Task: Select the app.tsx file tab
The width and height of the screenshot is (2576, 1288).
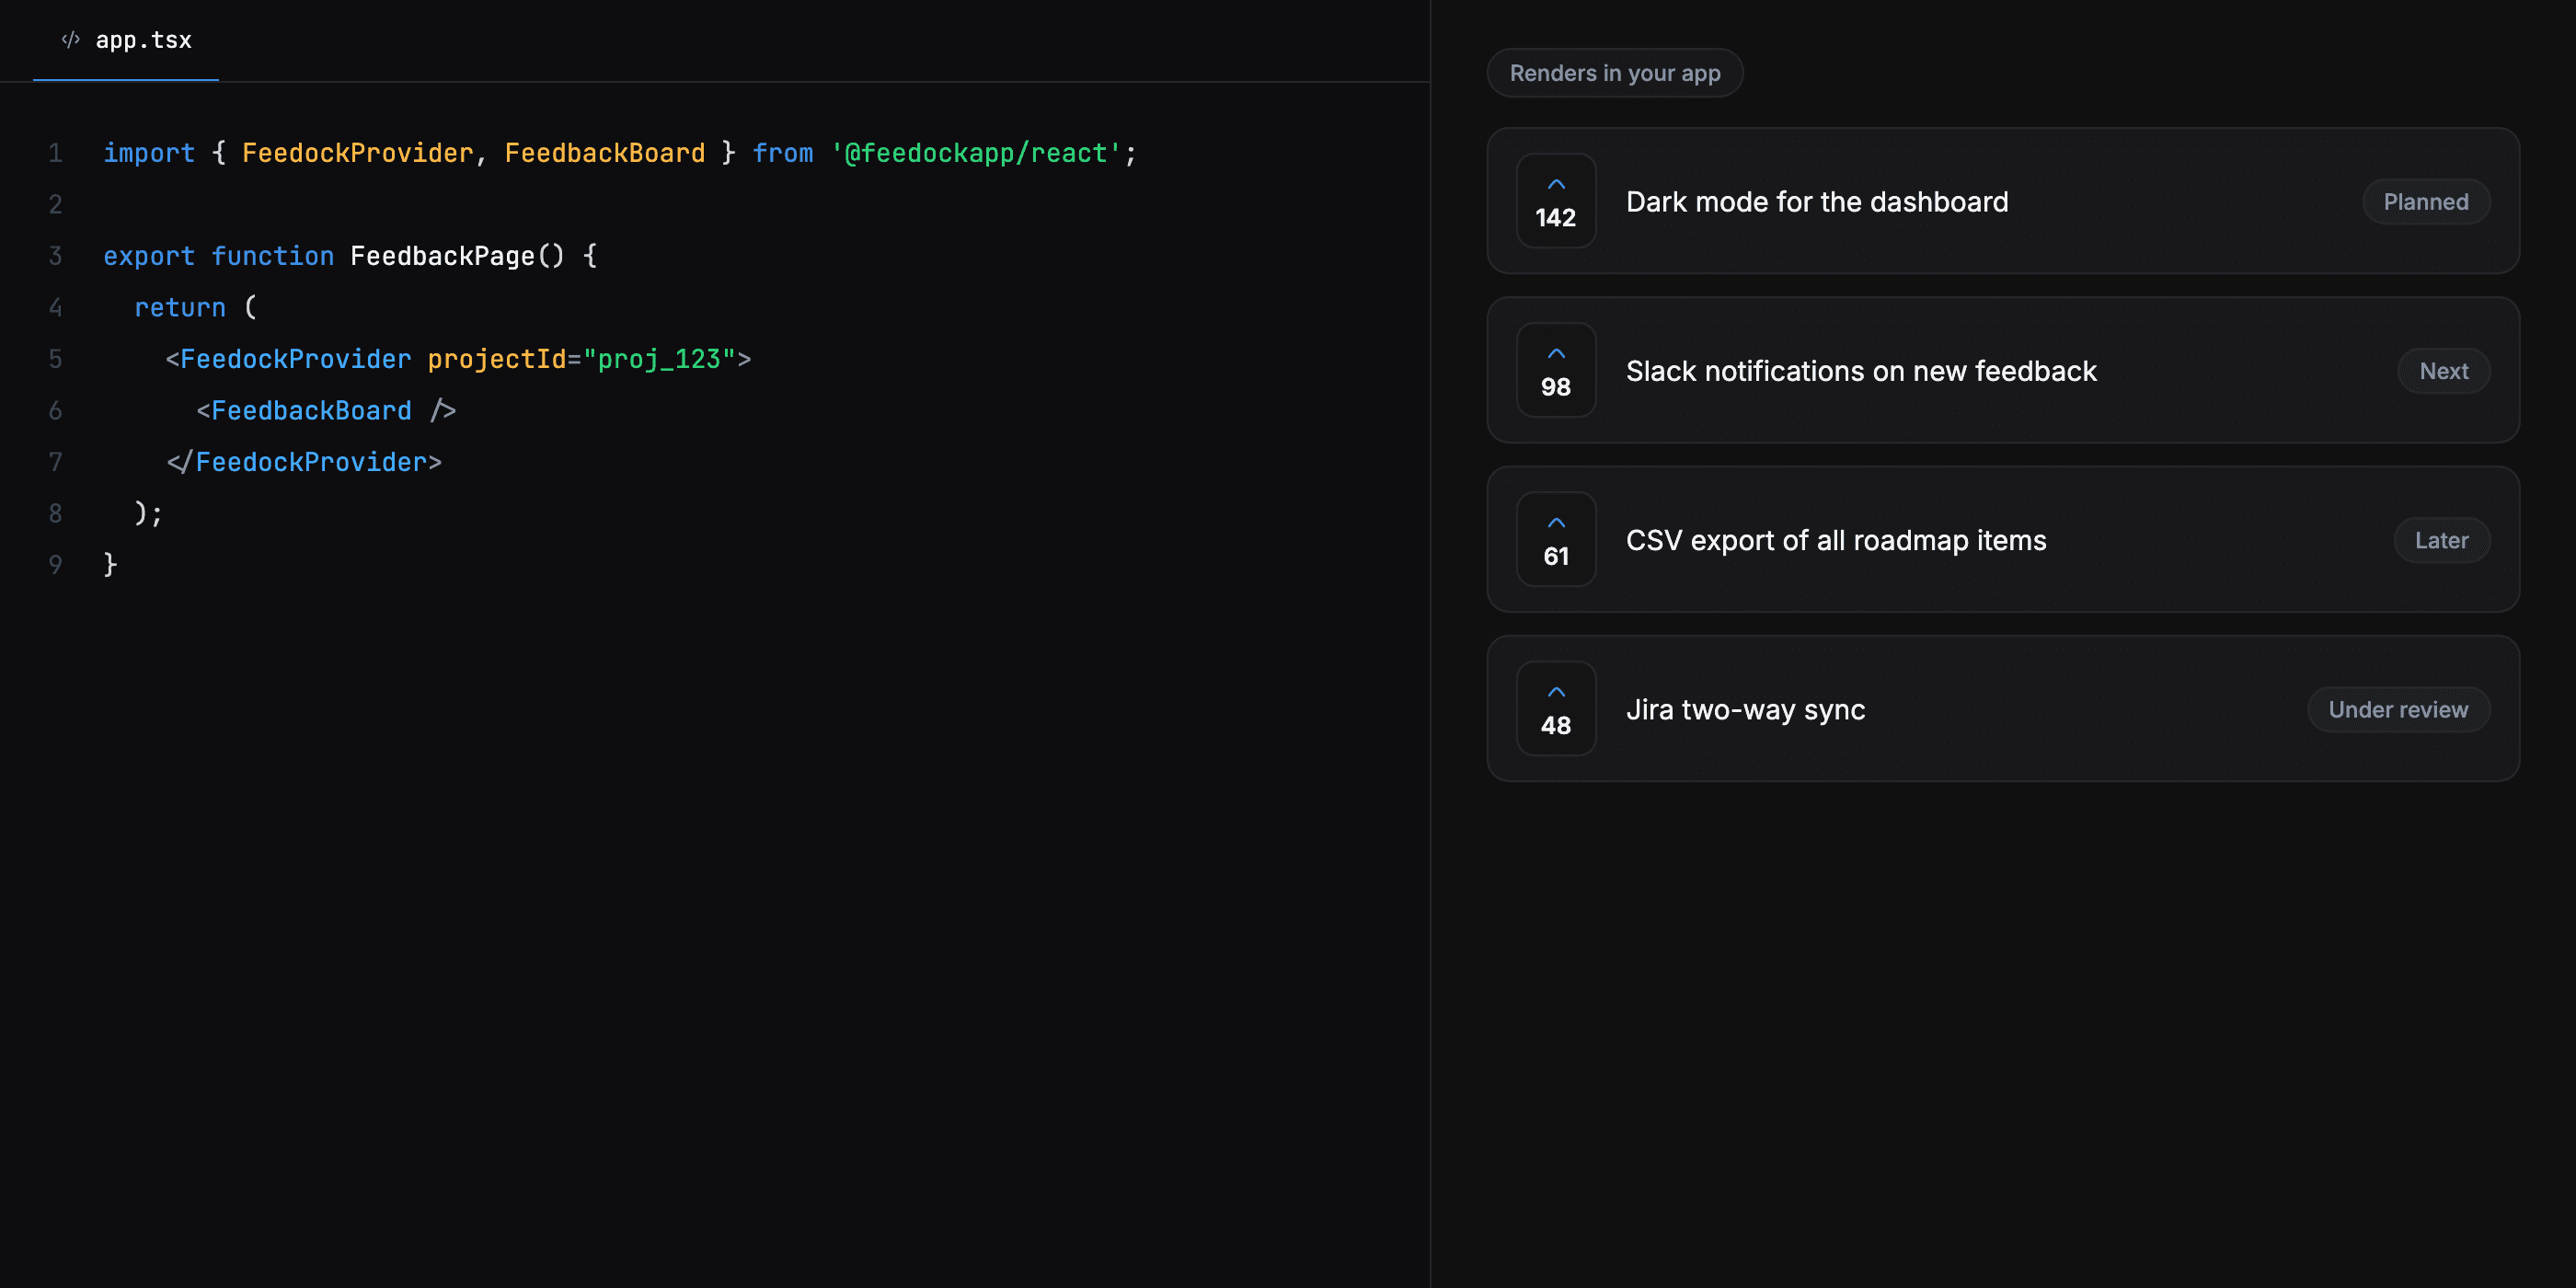Action: click(126, 40)
